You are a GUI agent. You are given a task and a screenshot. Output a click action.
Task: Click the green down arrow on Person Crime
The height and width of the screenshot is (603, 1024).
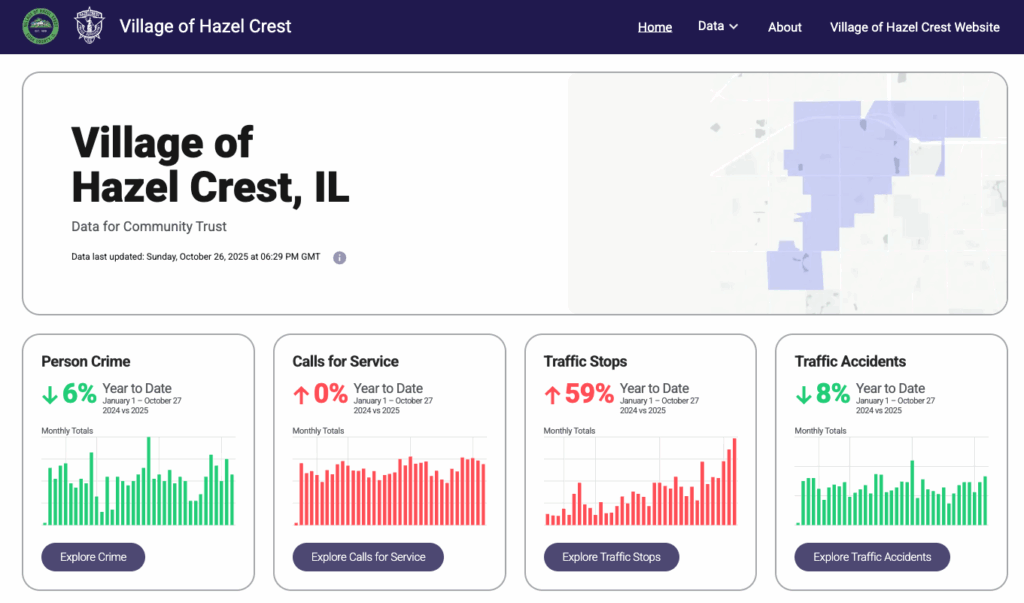pos(50,395)
